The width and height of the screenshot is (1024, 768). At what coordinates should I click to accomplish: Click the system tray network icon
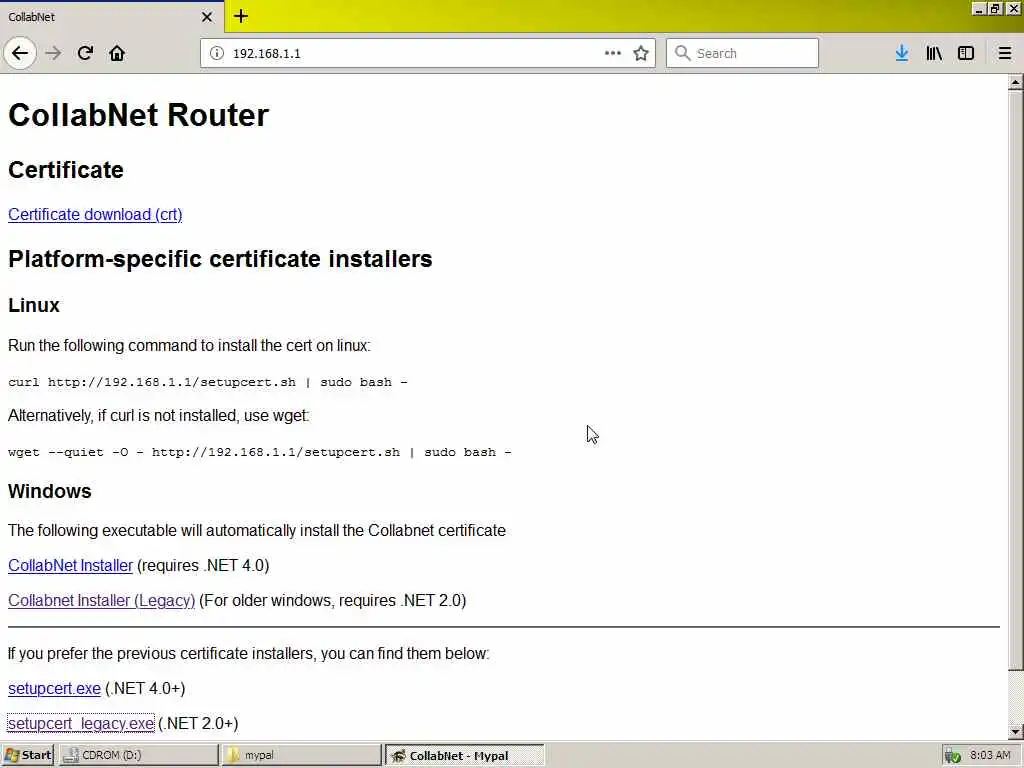953,756
